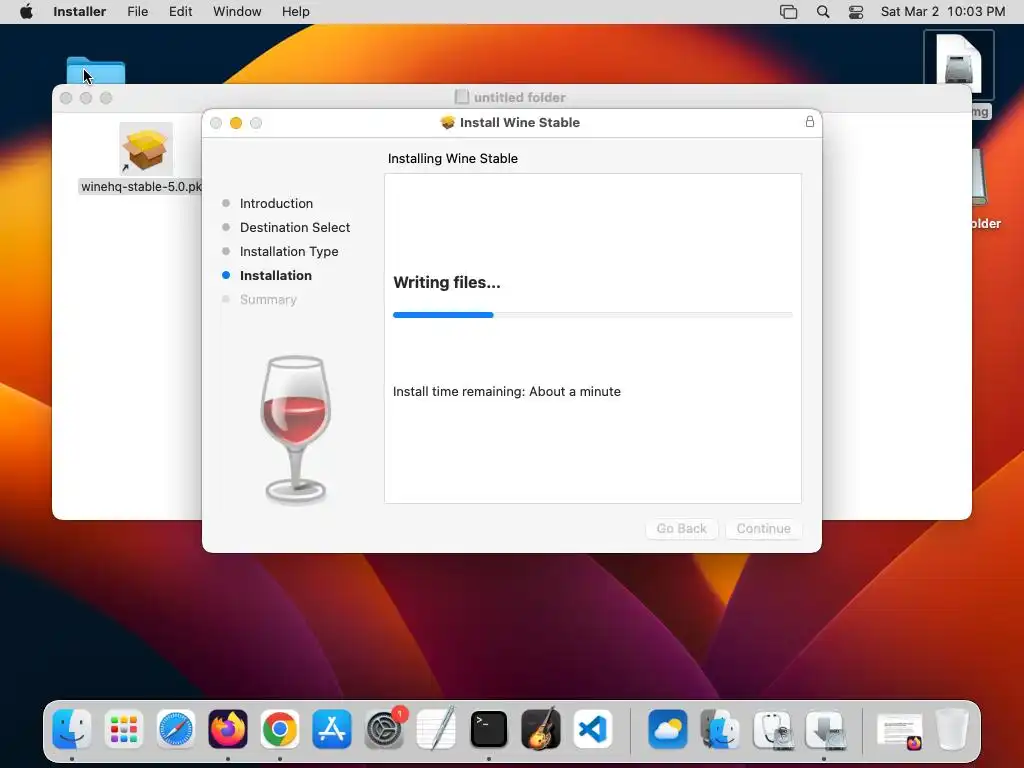This screenshot has height=768, width=1024.
Task: Launch Terminal from the Dock
Action: point(488,729)
